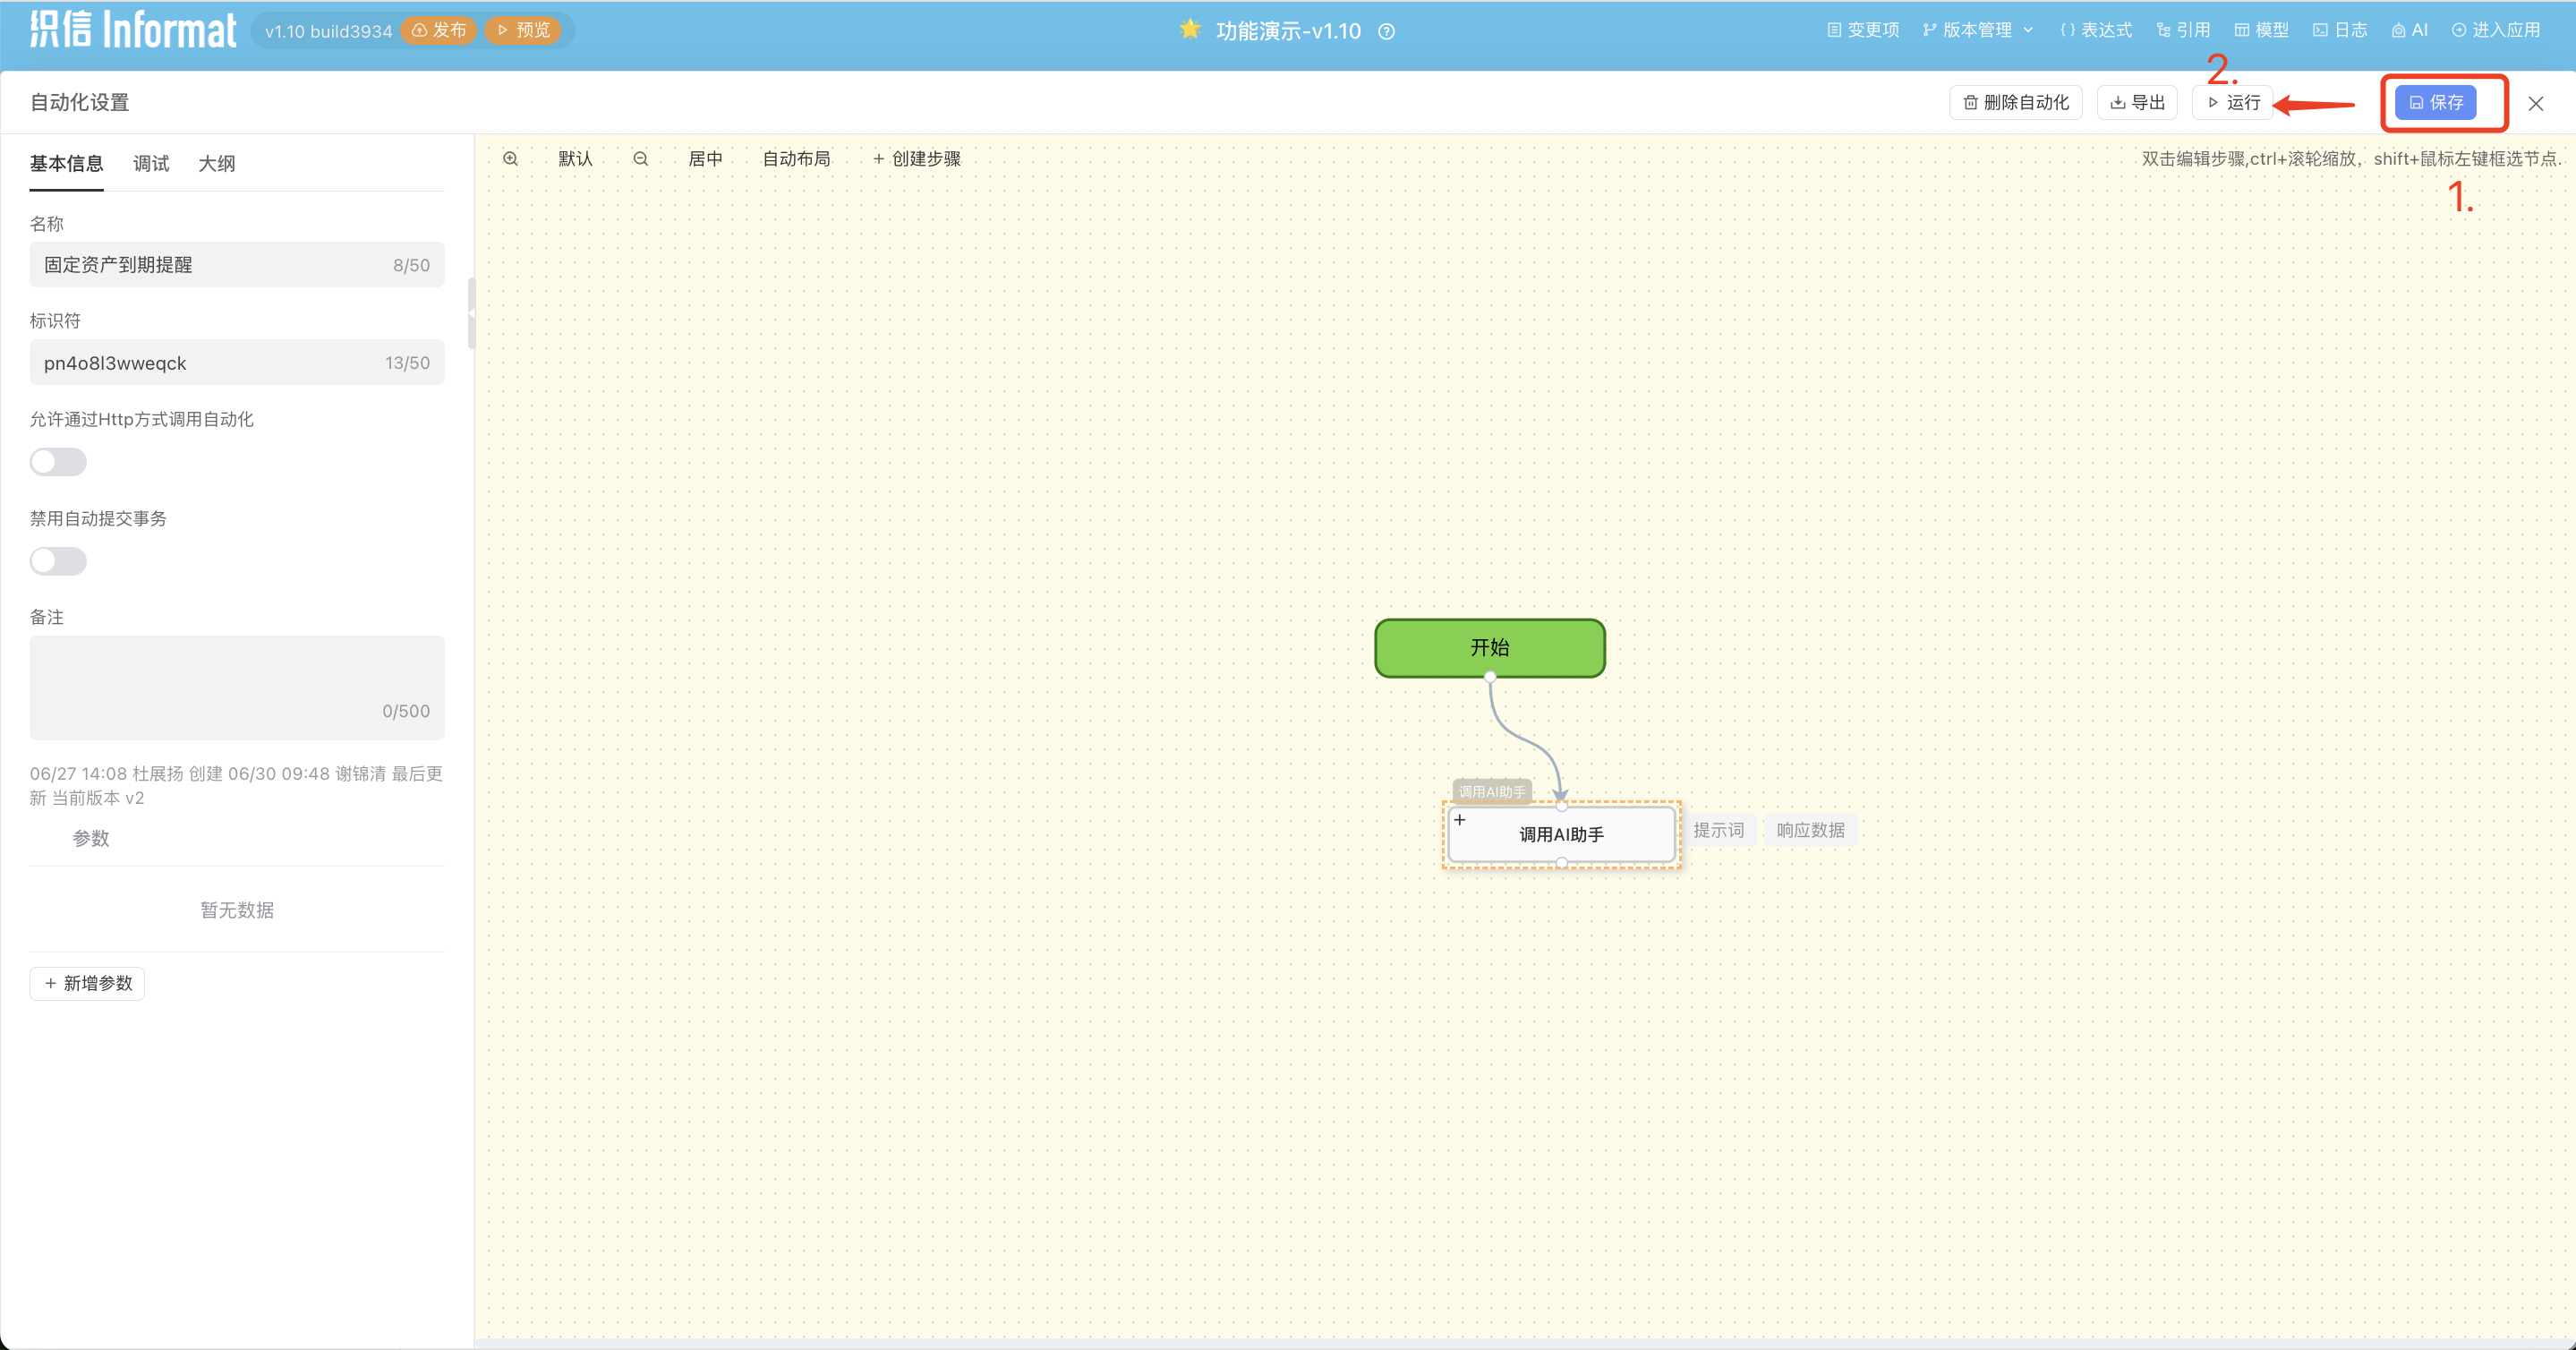The height and width of the screenshot is (1350, 2576).
Task: Collapse the left settings panel handle
Action: (471, 313)
